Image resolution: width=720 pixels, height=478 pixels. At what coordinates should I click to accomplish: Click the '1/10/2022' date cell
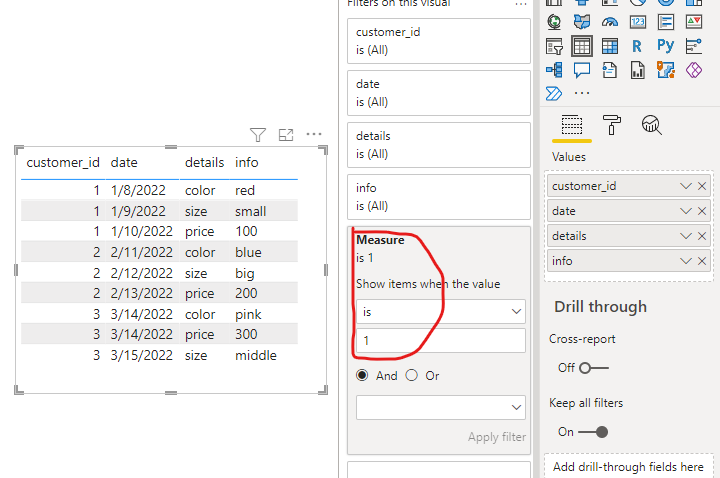tap(141, 231)
